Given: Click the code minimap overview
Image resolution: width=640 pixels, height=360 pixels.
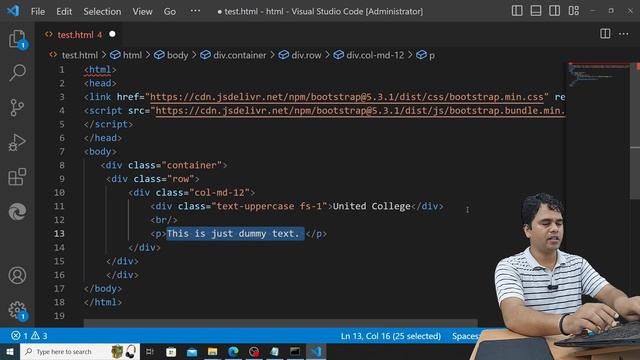Looking at the screenshot, I should click(x=598, y=75).
